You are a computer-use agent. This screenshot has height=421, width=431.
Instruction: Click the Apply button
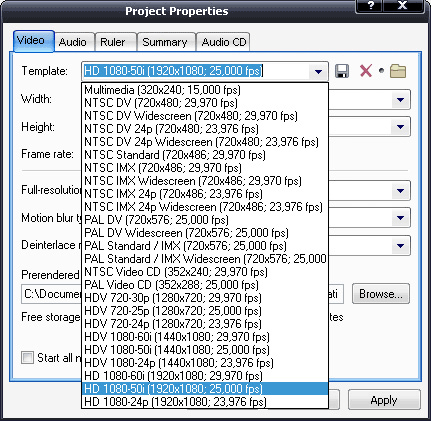[x=384, y=400]
